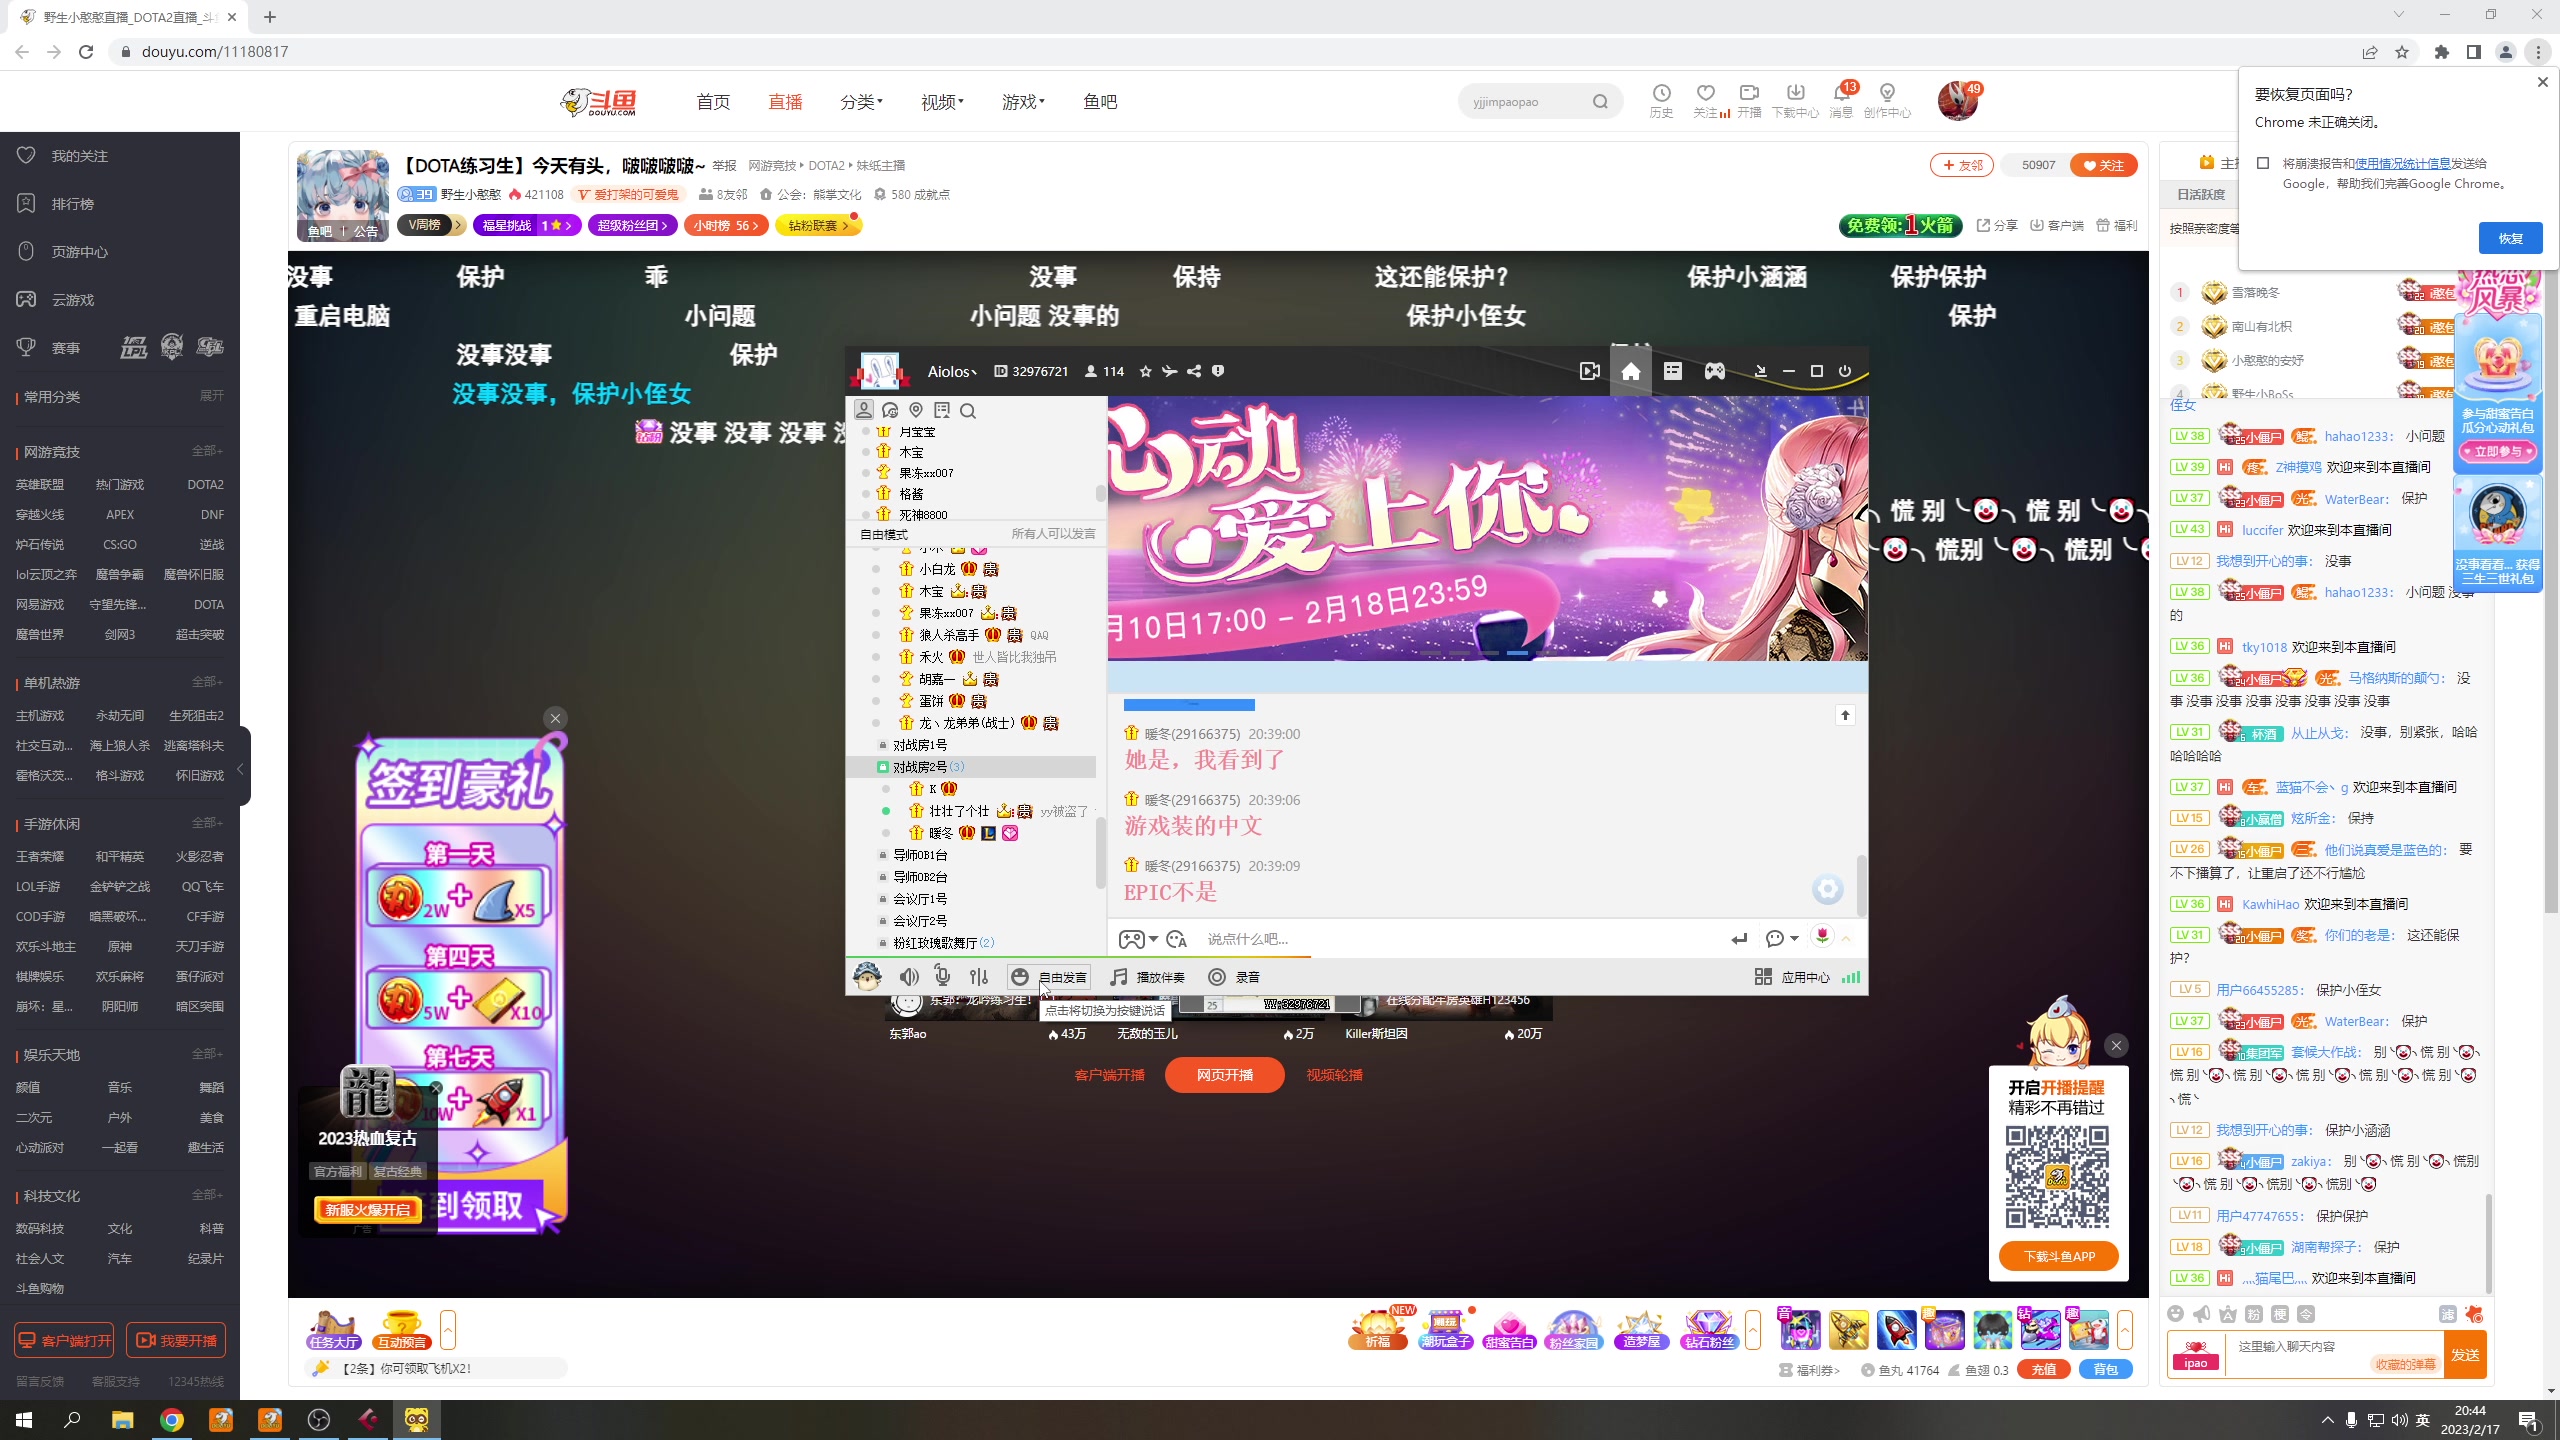
Task: Open File Explorer from the taskbar
Action: pos(122,1420)
